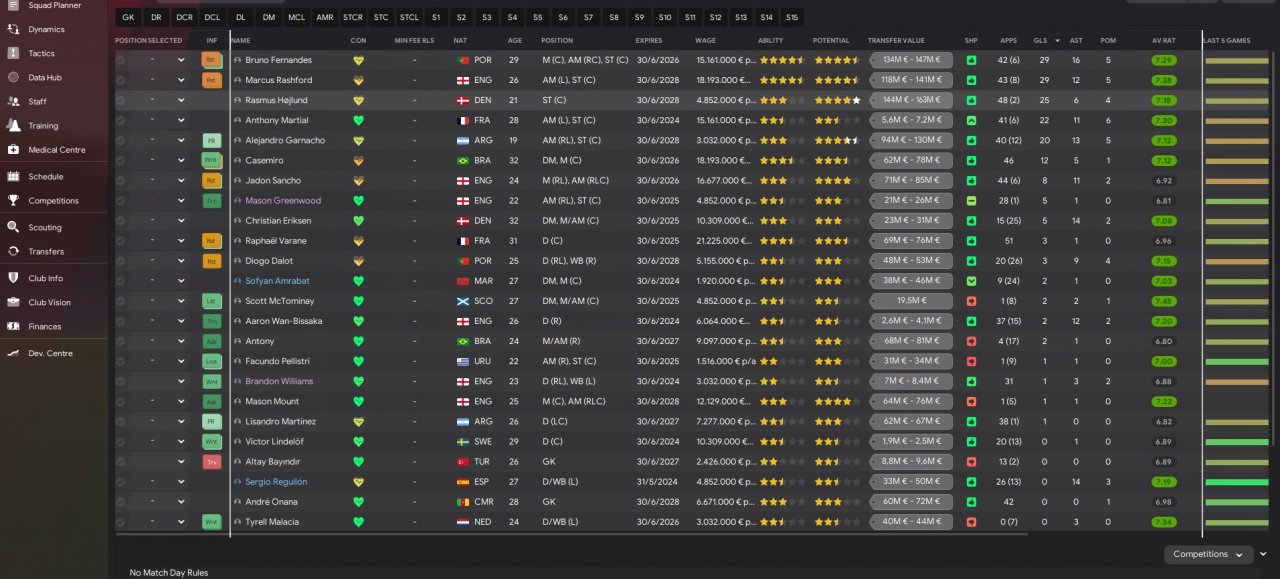The image size is (1280, 579).
Task: Open position dropdown for Bruno Fernandes
Action: point(181,60)
